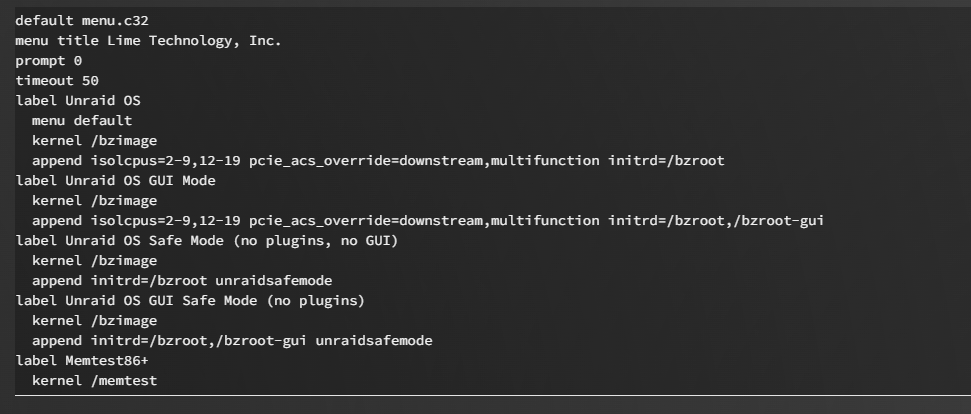Image resolution: width=971 pixels, height=414 pixels.
Task: Click the 'menu default' line
Action: pyautogui.click(x=82, y=121)
